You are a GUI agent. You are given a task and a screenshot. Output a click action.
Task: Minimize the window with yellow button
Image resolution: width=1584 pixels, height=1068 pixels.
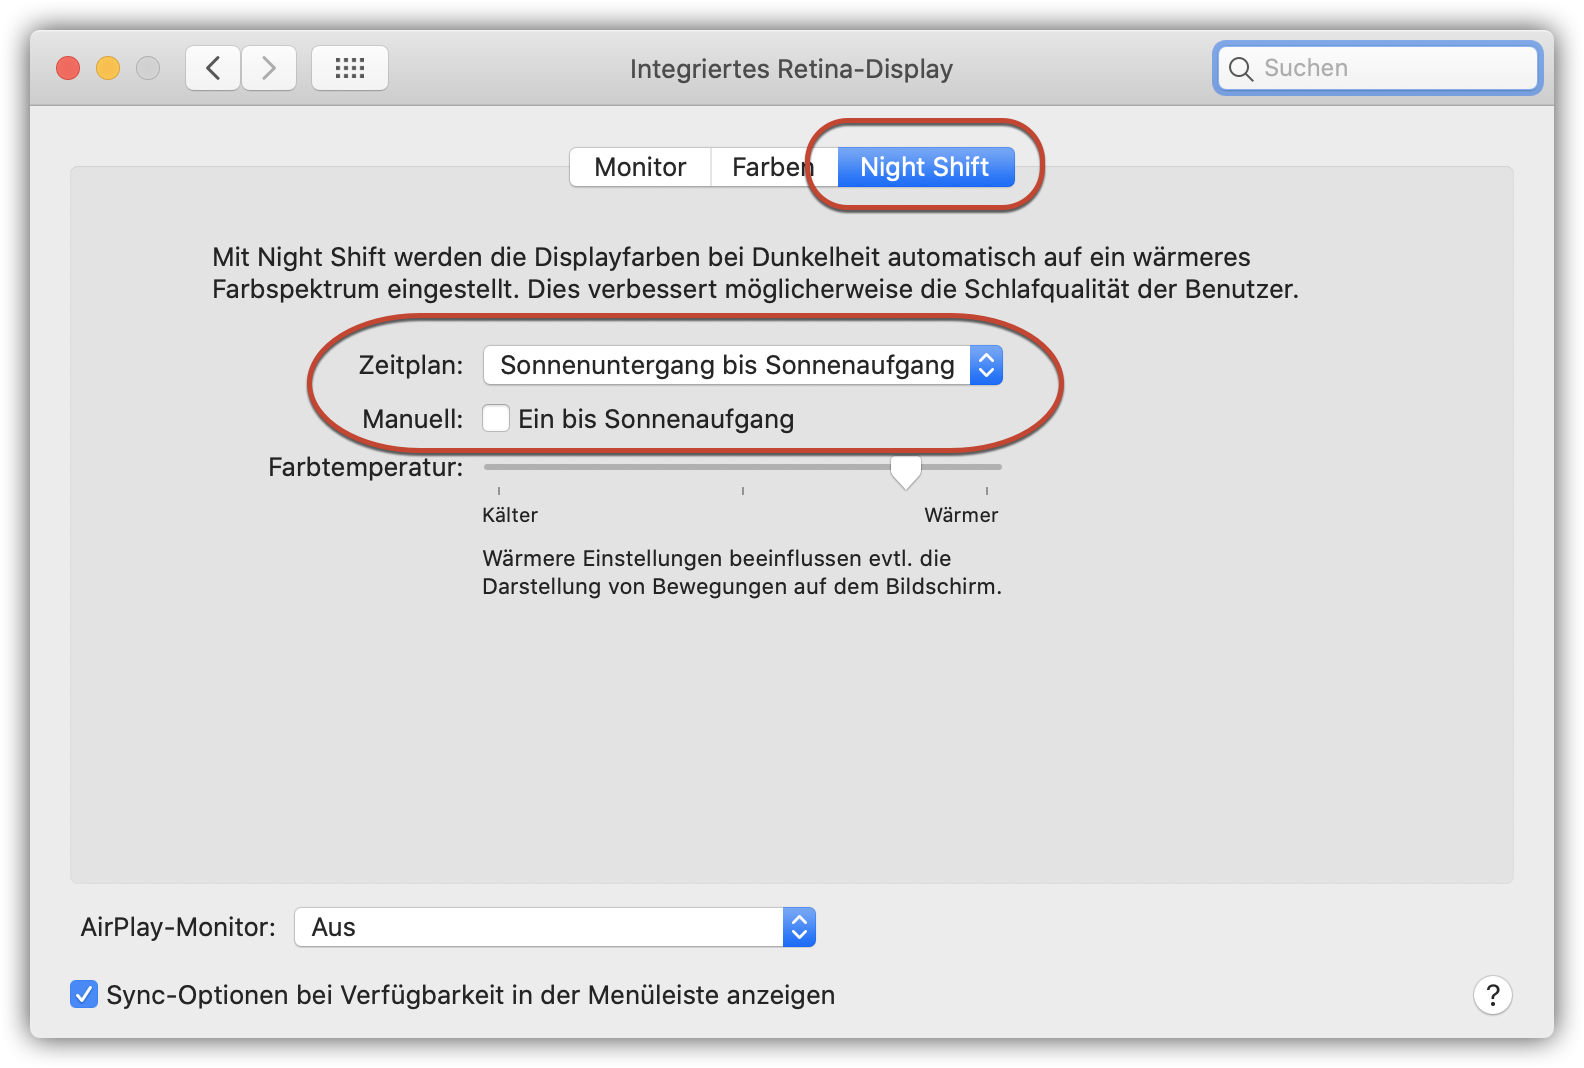108,68
